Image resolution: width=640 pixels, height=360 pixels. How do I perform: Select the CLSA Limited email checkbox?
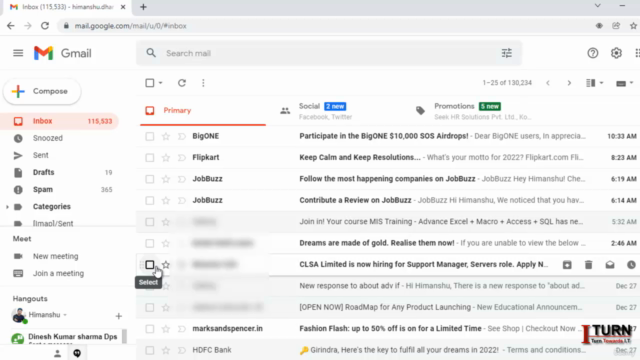coord(150,264)
